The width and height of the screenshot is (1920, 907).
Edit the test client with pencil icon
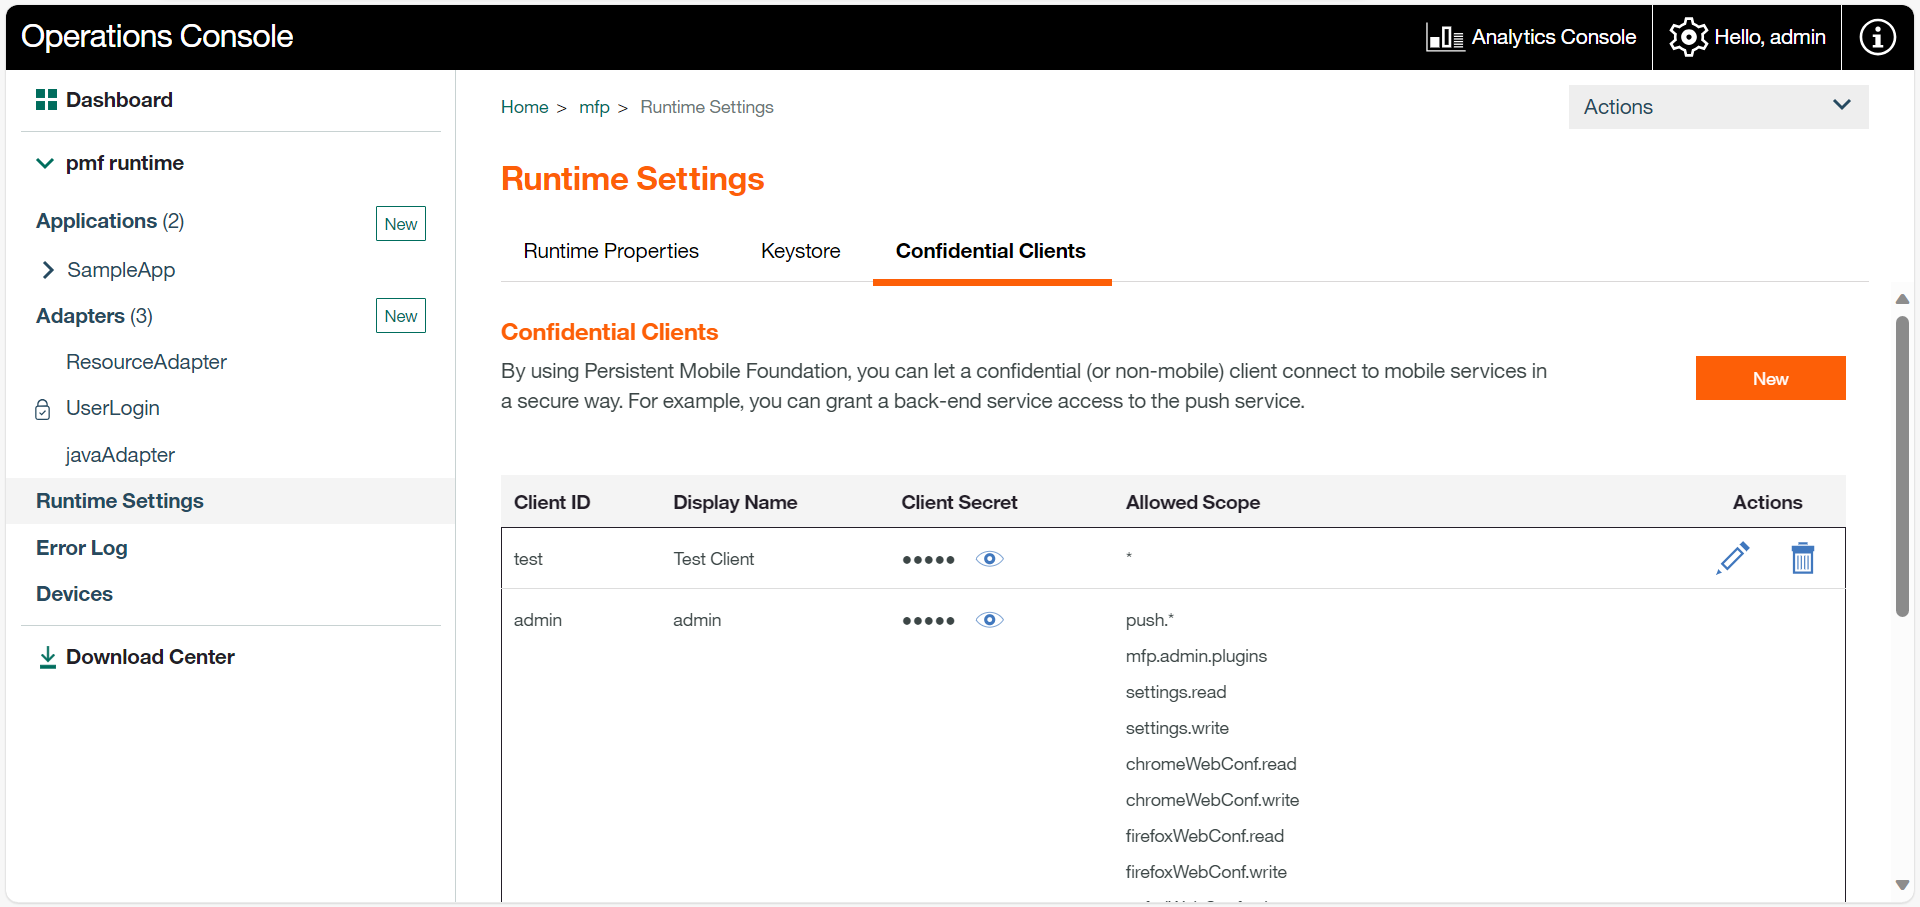point(1732,558)
